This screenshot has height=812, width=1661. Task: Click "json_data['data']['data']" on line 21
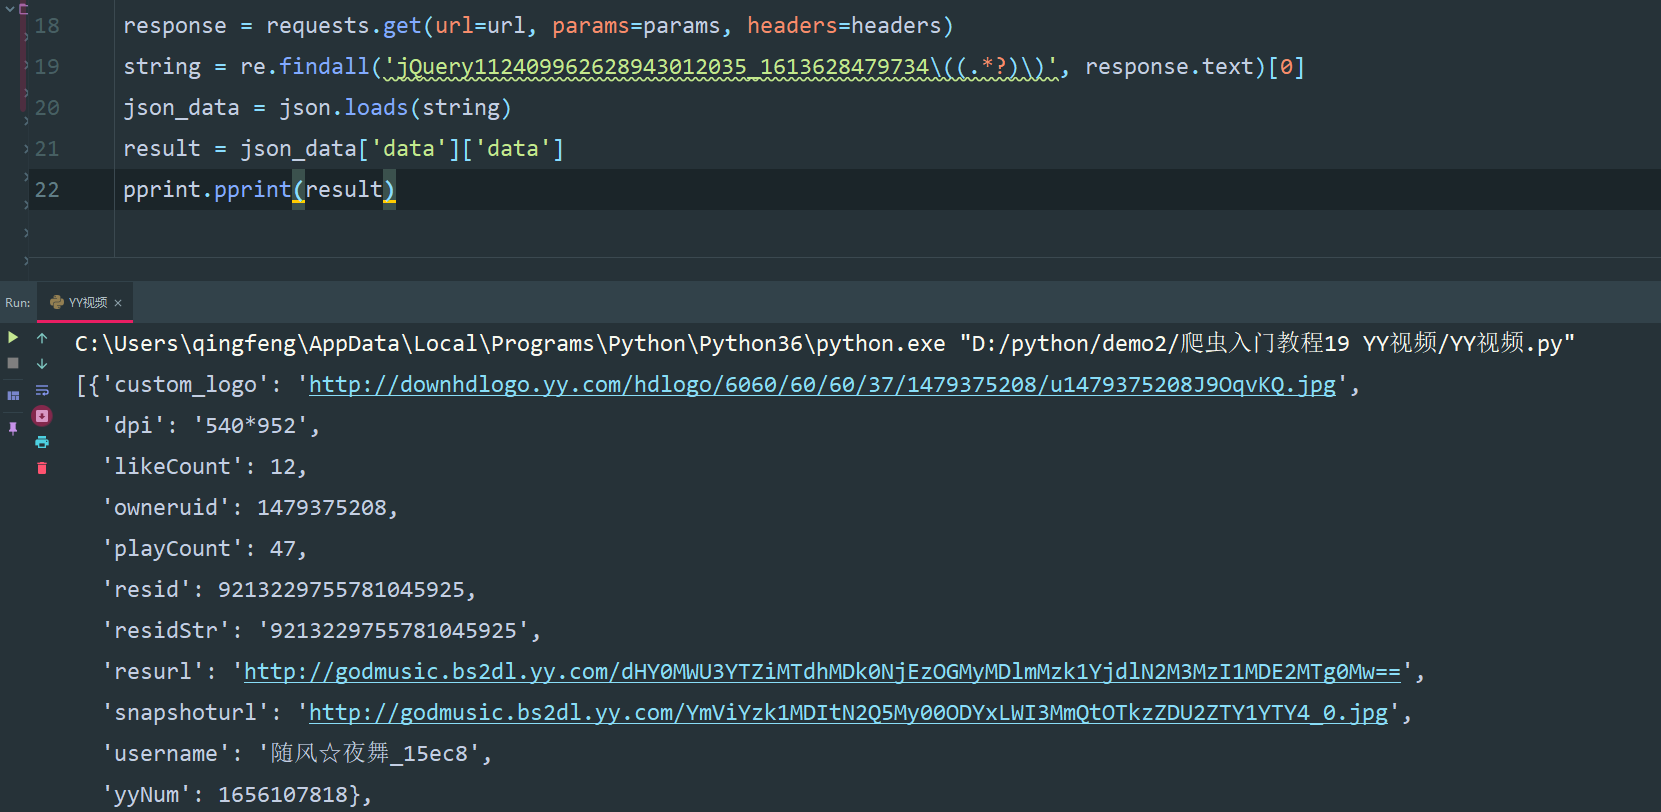coord(402,149)
